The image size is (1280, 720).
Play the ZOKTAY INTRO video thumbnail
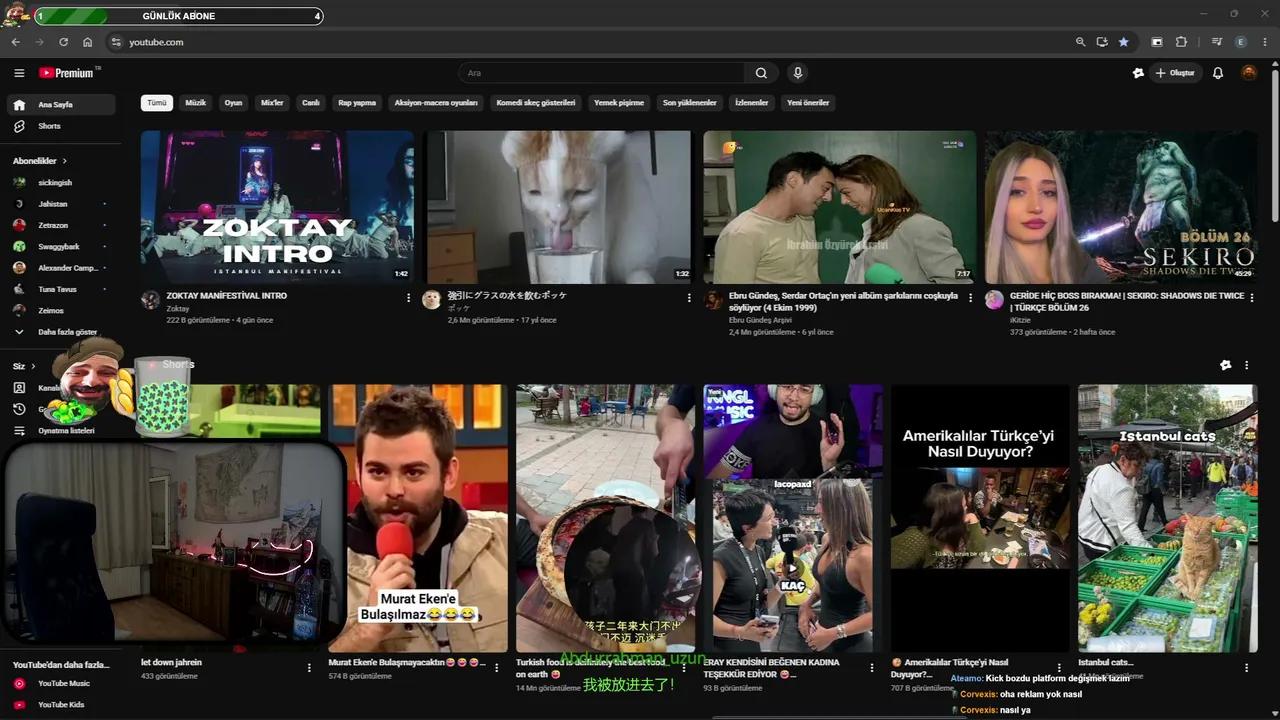coord(277,207)
